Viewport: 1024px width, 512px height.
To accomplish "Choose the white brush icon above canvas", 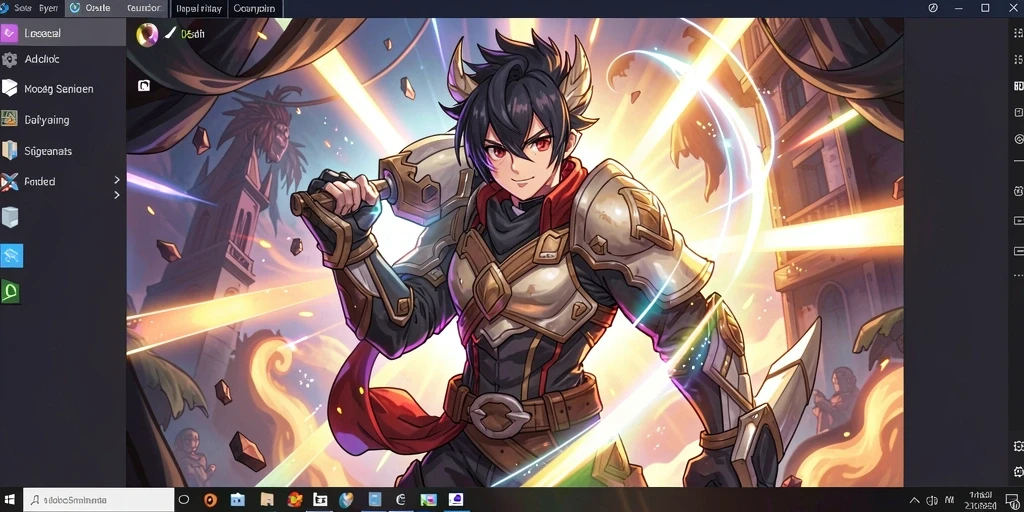I will pyautogui.click(x=170, y=33).
